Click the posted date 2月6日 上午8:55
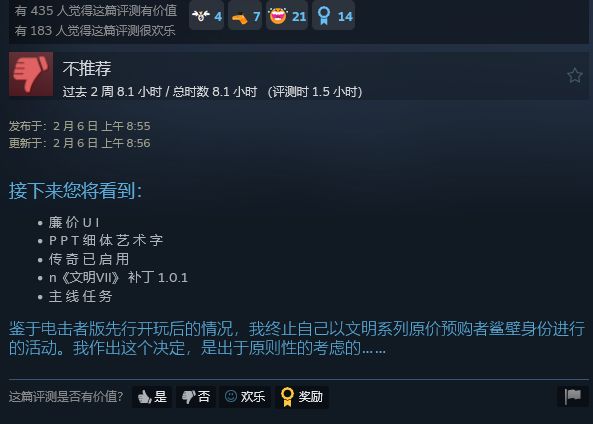The width and height of the screenshot is (593, 424). tap(102, 126)
